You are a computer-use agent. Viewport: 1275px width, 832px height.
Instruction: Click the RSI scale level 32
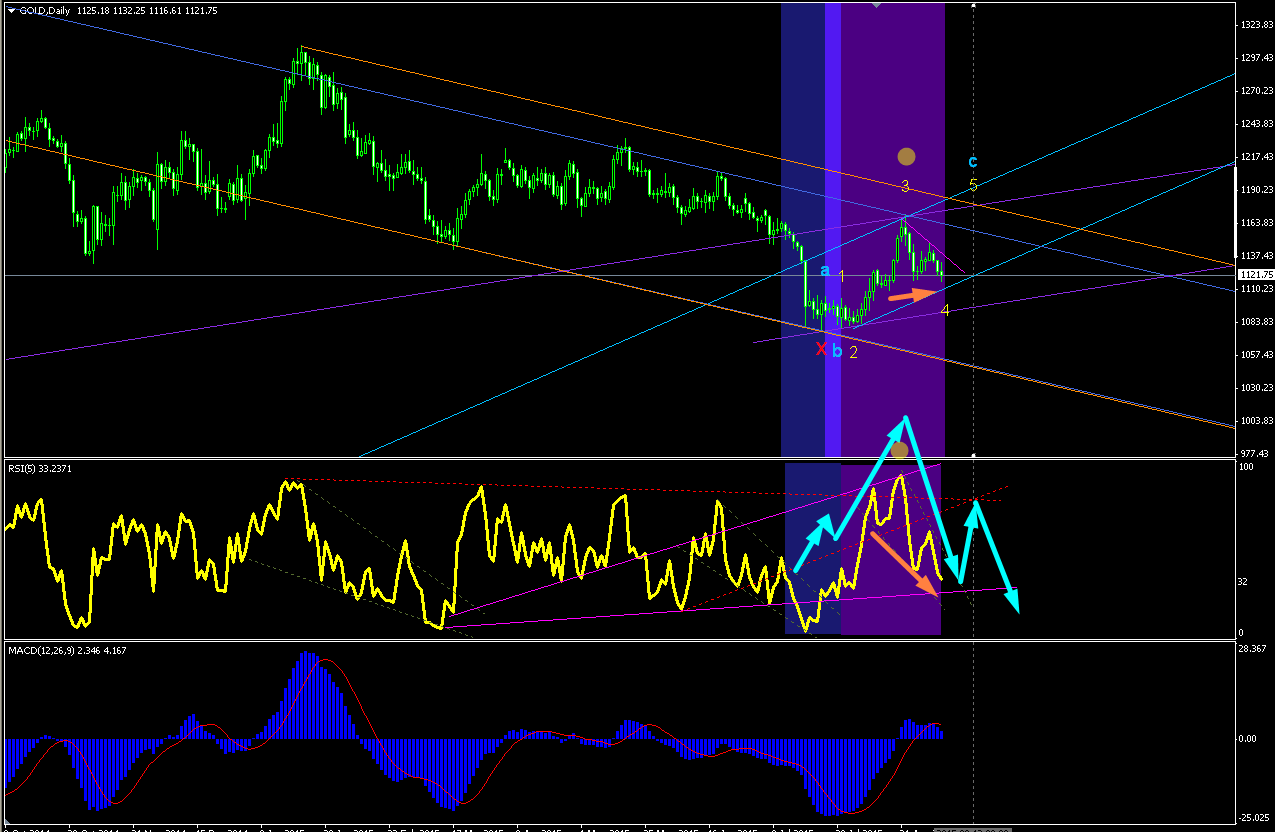1244,582
